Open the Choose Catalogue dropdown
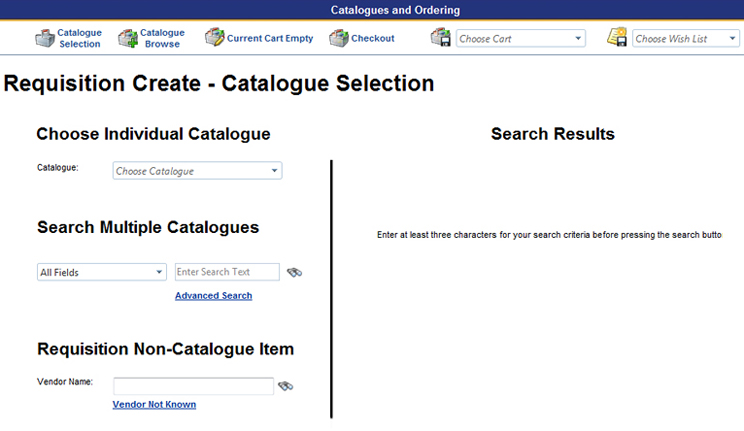 [x=198, y=171]
